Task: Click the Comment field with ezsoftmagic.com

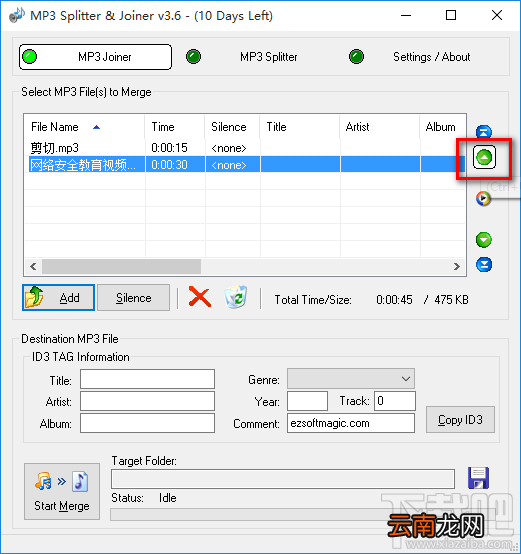Action: click(x=351, y=423)
